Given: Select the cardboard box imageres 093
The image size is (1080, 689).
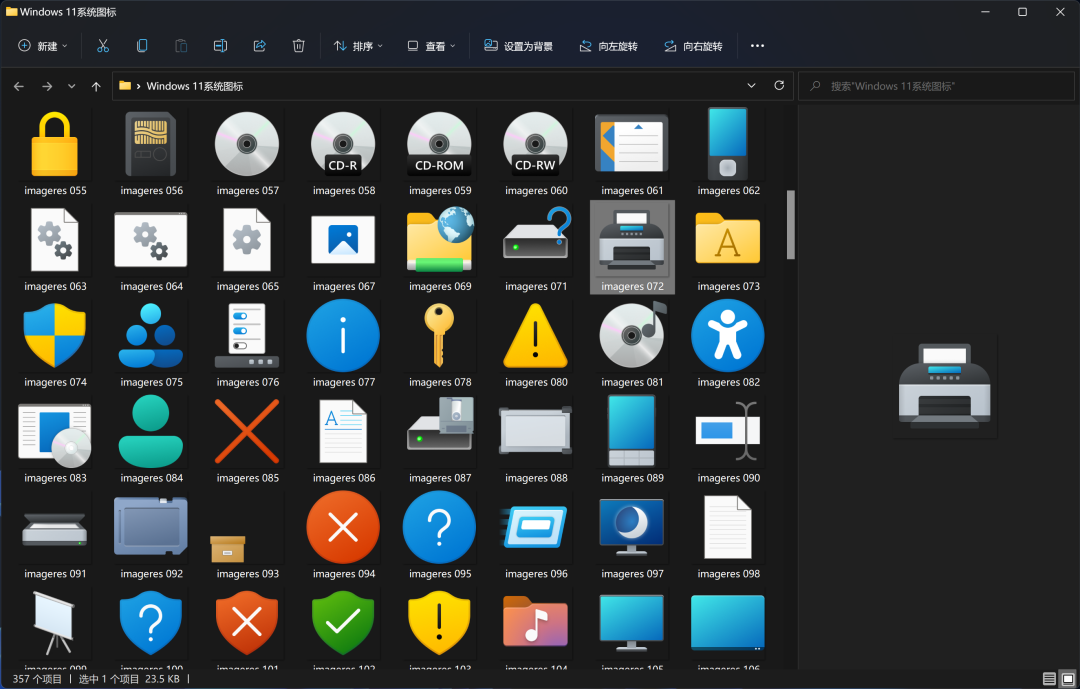Looking at the screenshot, I should point(227,549).
